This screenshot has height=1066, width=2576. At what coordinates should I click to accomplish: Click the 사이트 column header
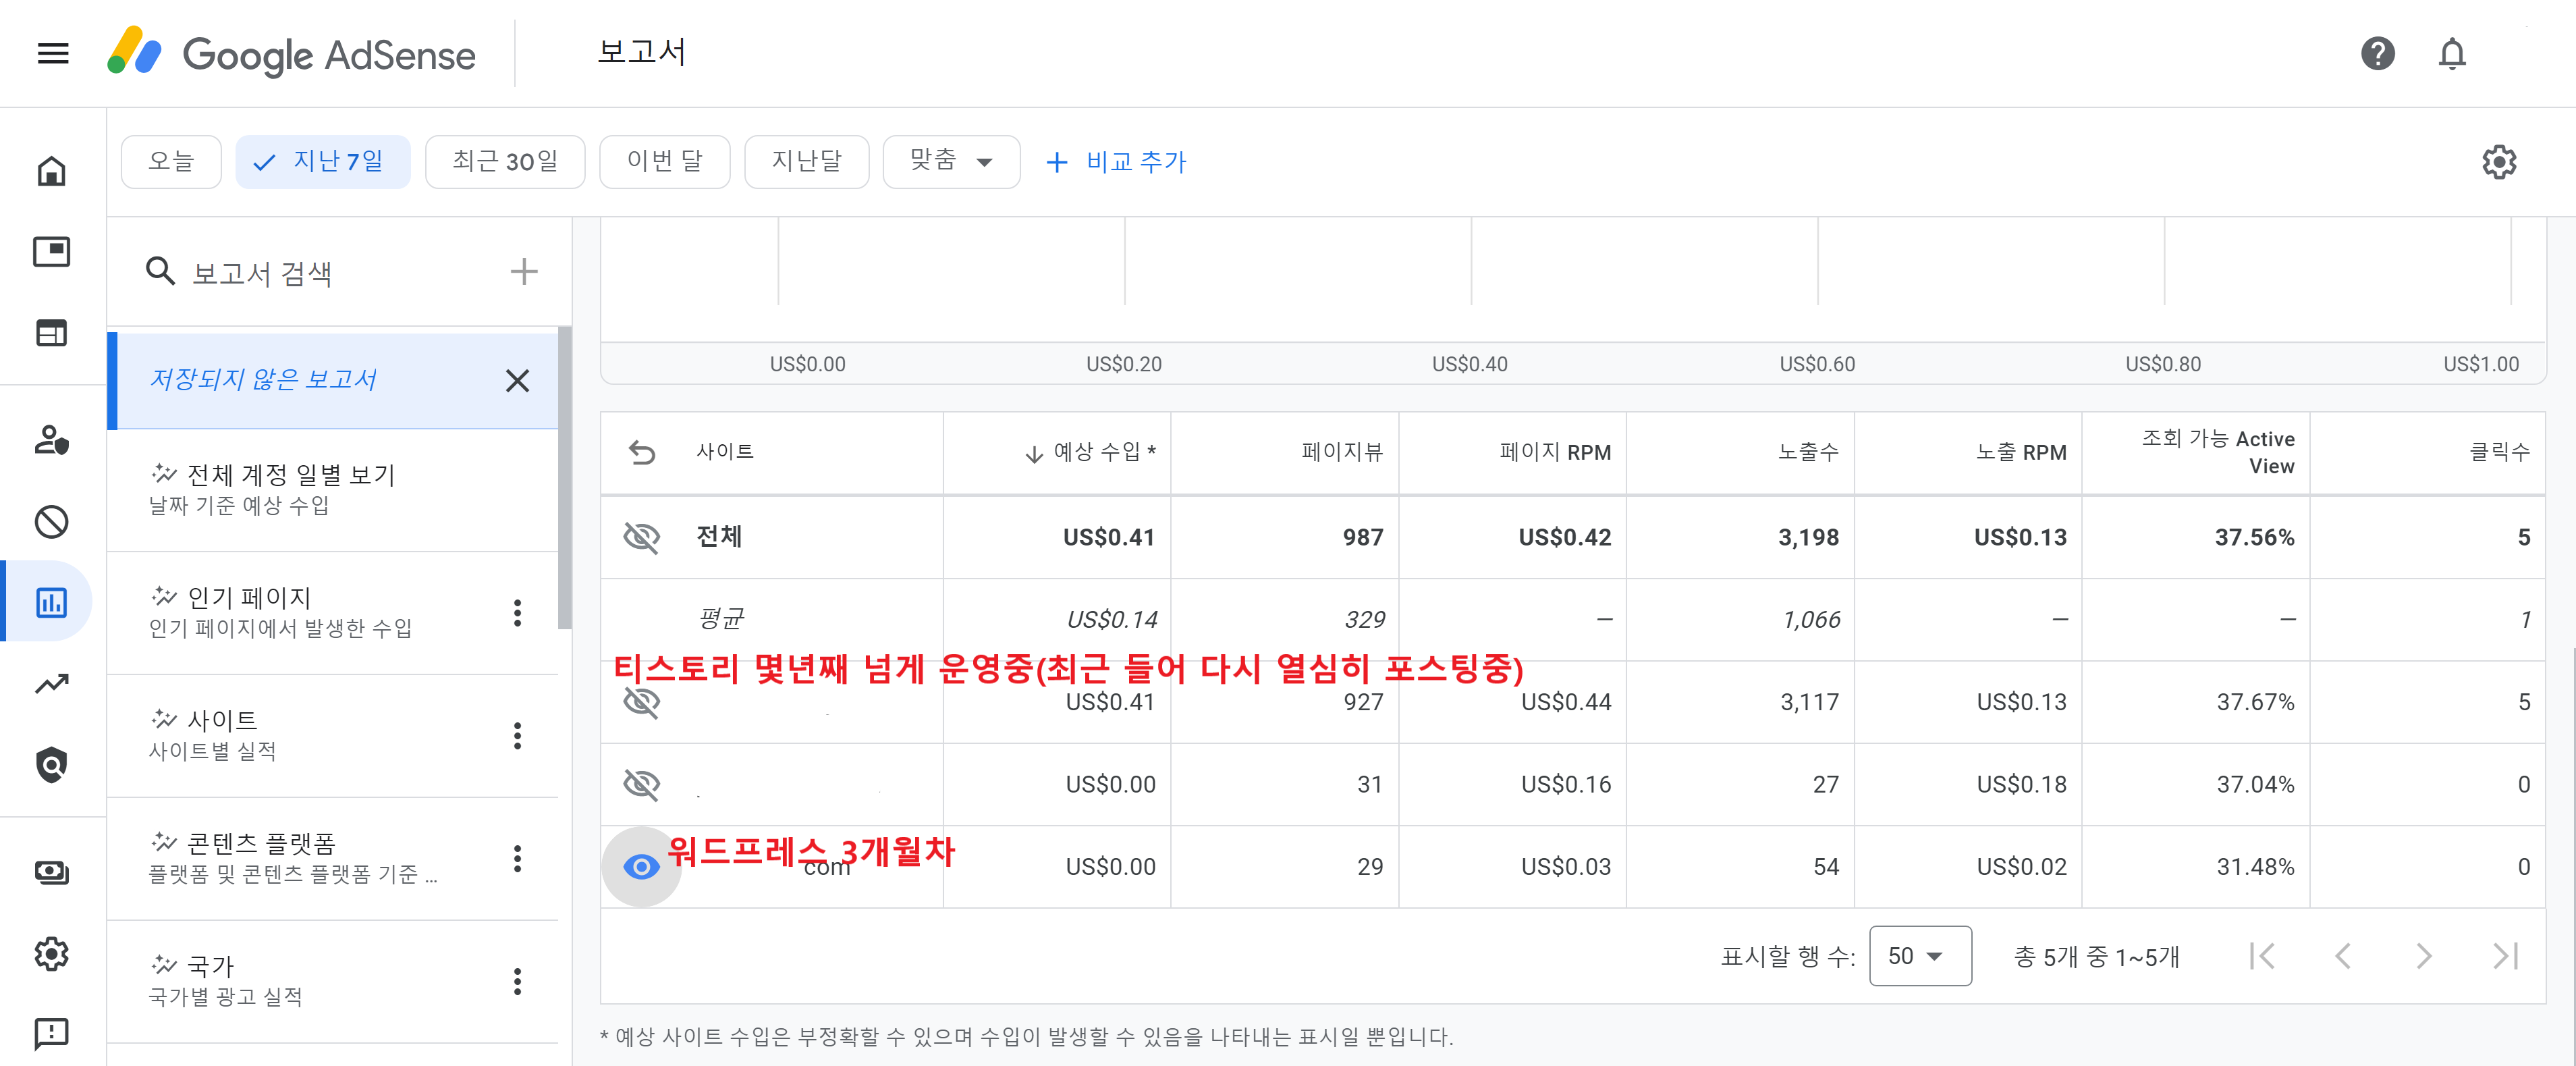click(x=725, y=452)
